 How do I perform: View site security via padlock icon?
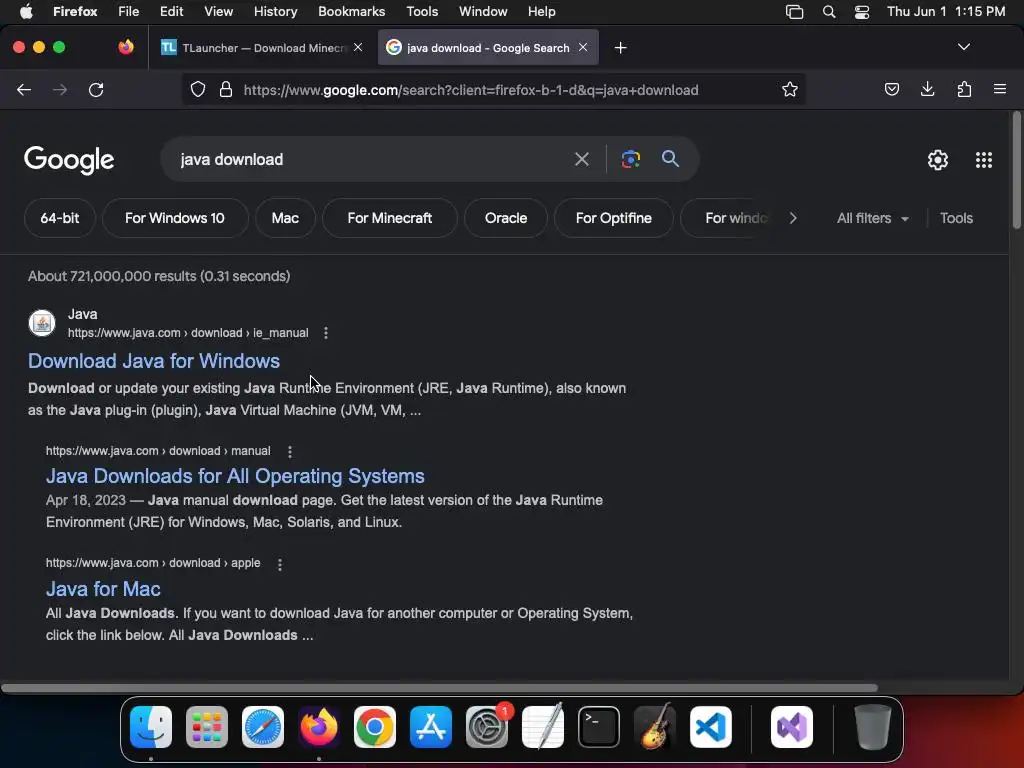(x=226, y=89)
